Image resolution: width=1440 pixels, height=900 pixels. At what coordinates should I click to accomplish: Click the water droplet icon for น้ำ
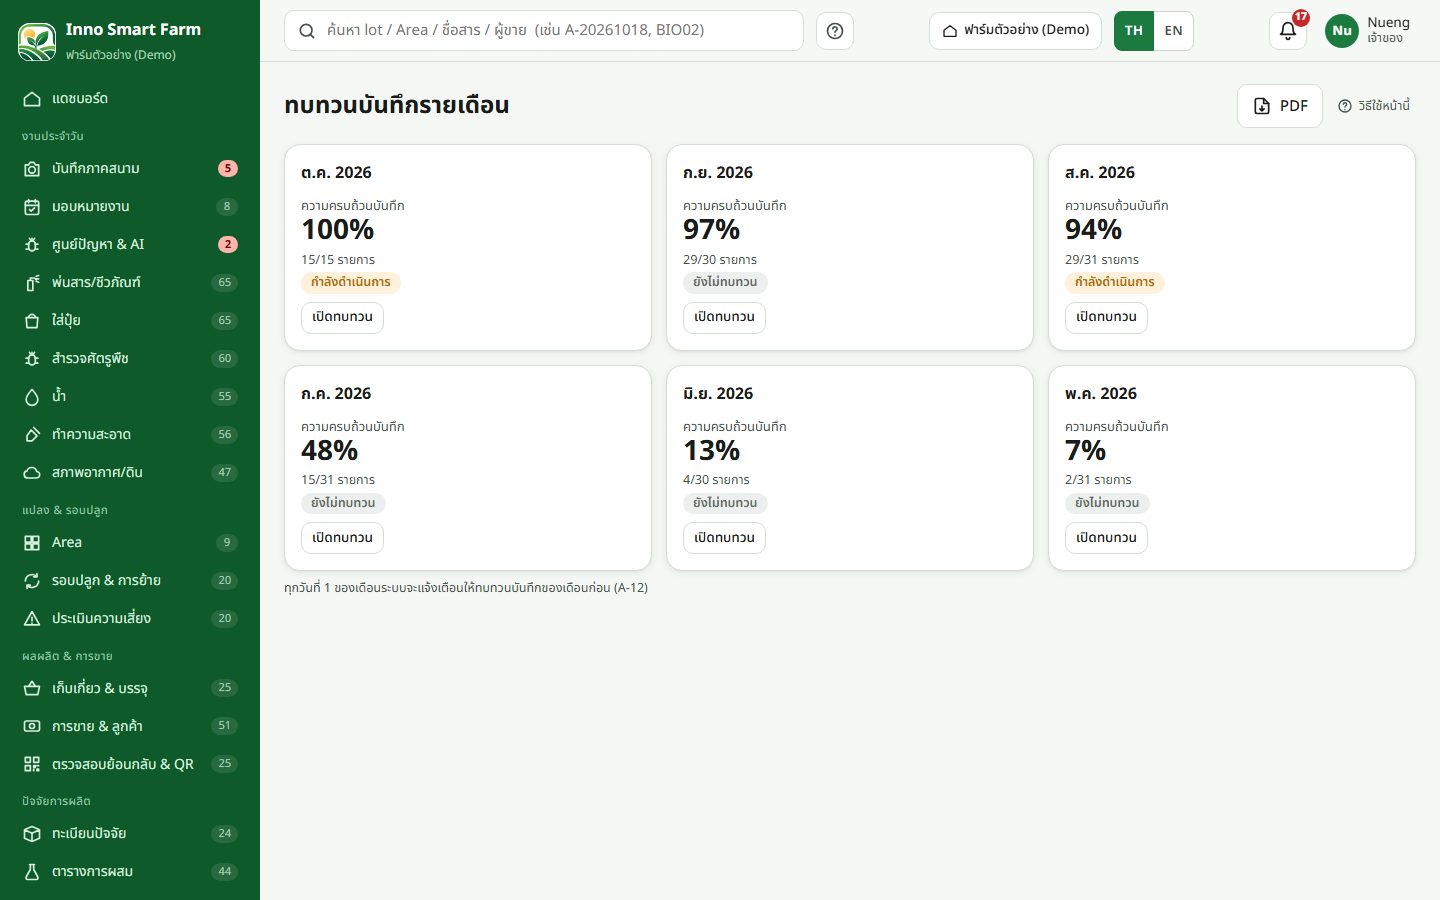(x=32, y=397)
